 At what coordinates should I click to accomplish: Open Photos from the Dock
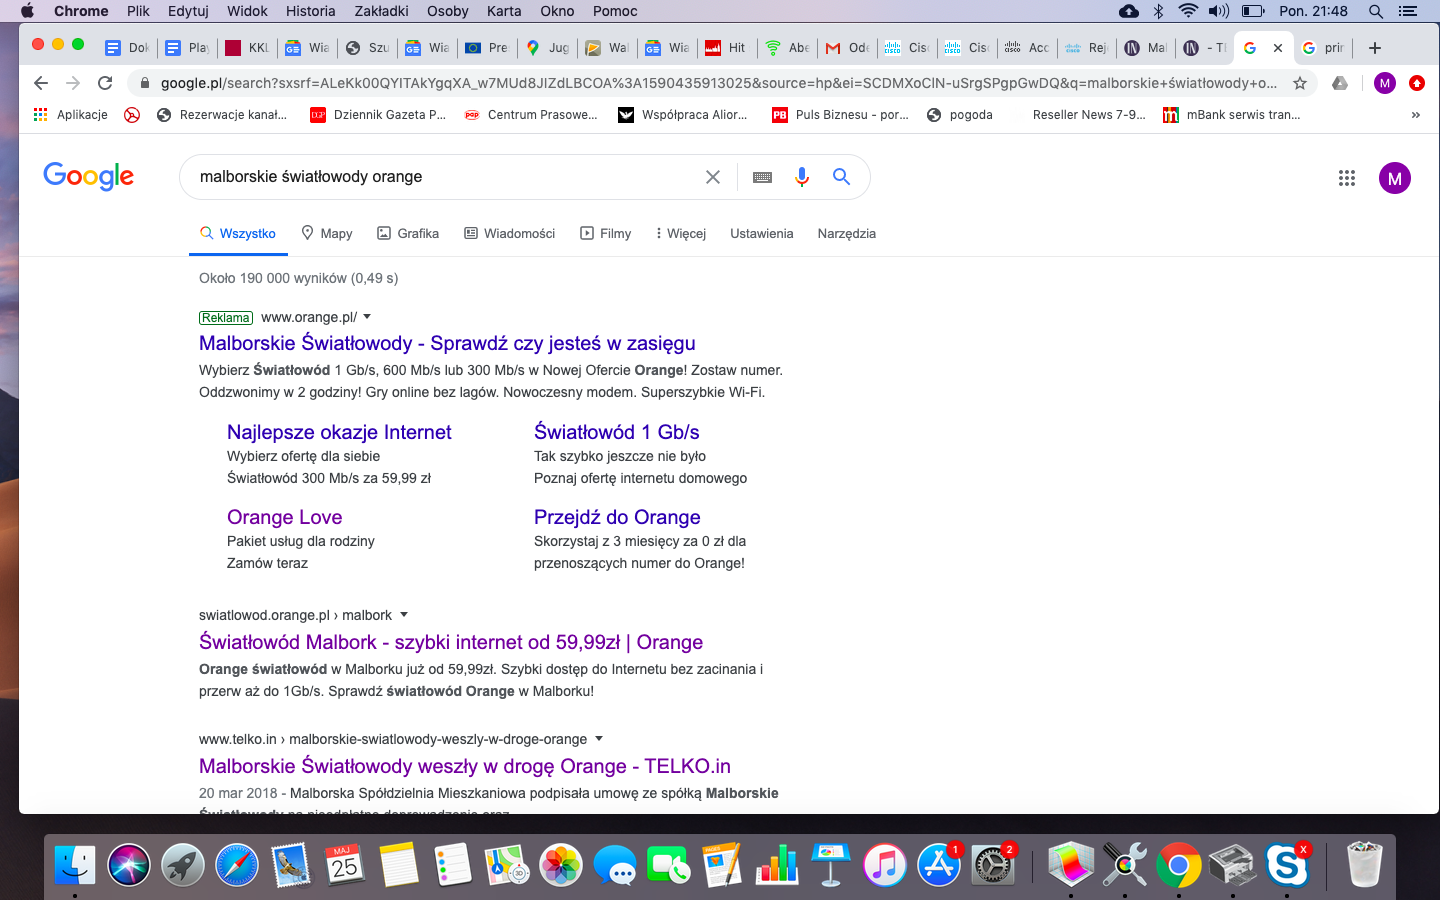pos(561,865)
